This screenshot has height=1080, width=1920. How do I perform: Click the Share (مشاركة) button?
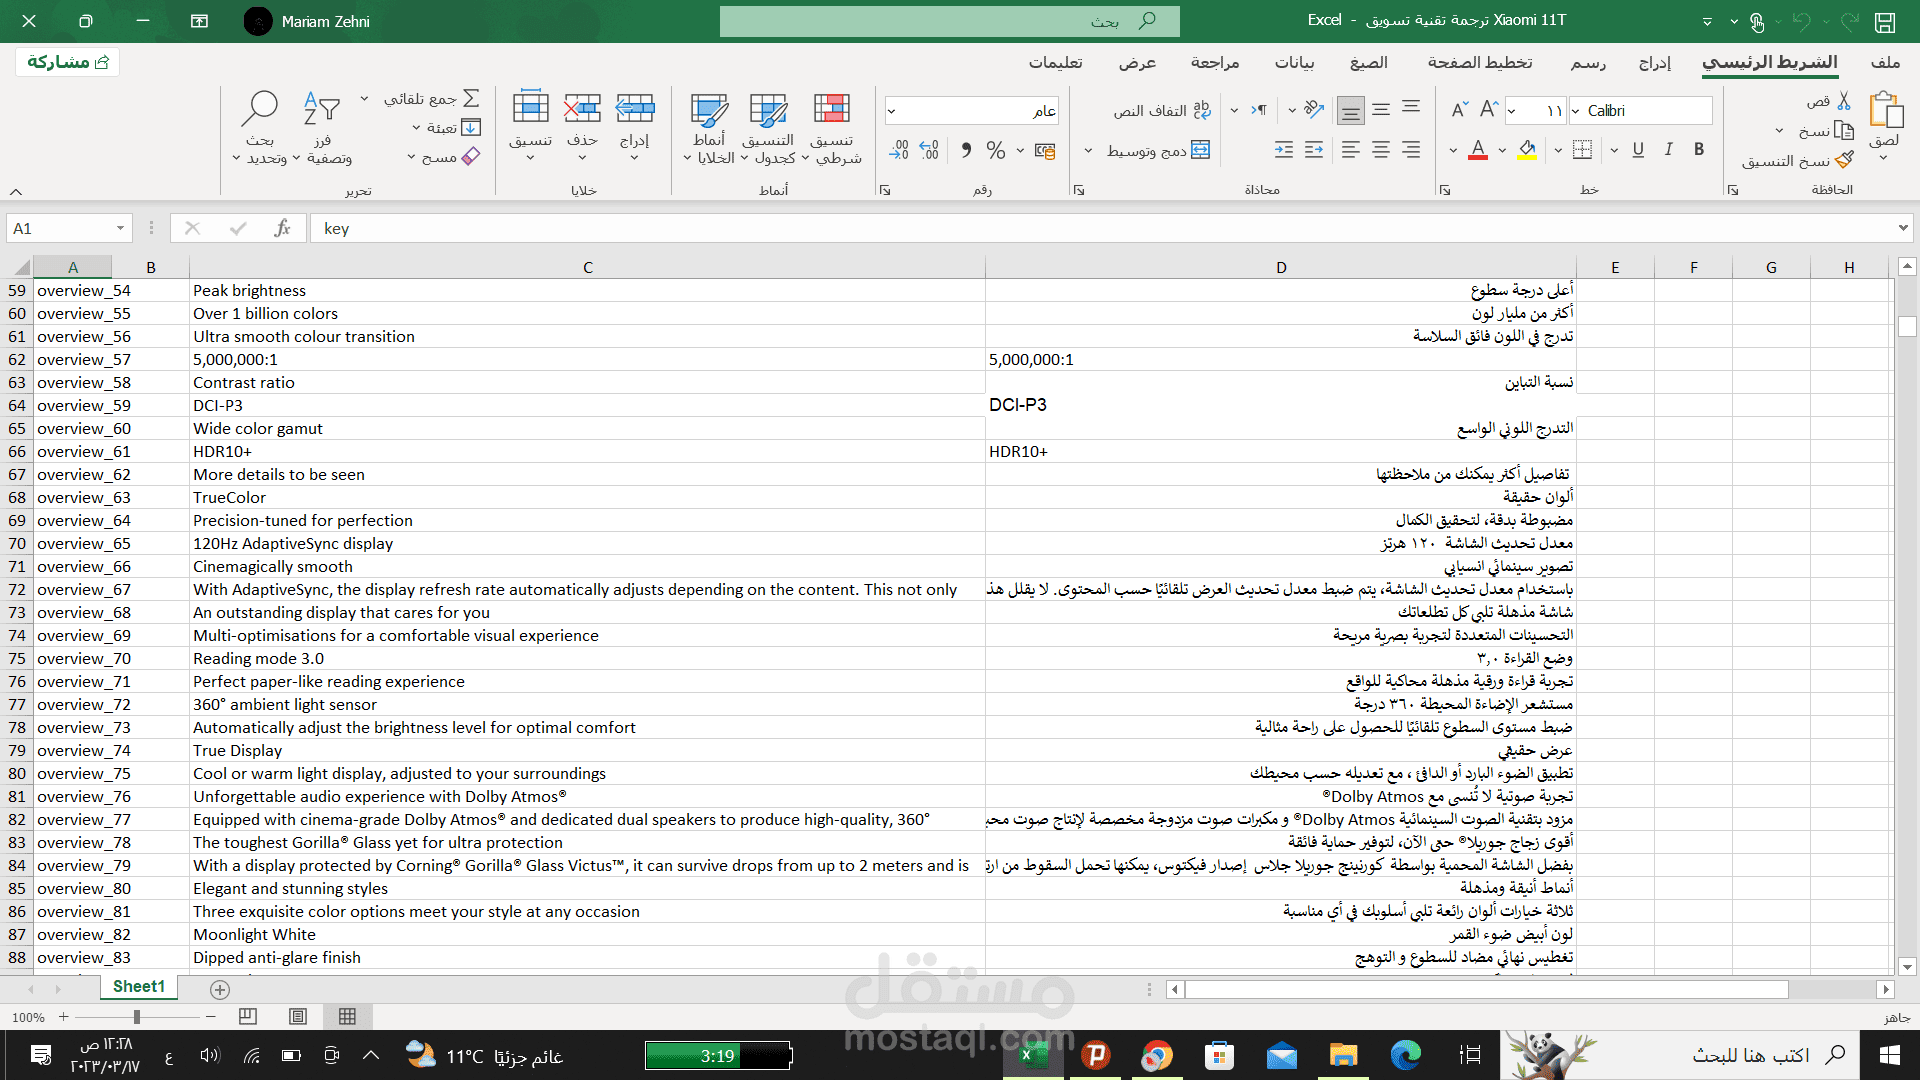[68, 62]
